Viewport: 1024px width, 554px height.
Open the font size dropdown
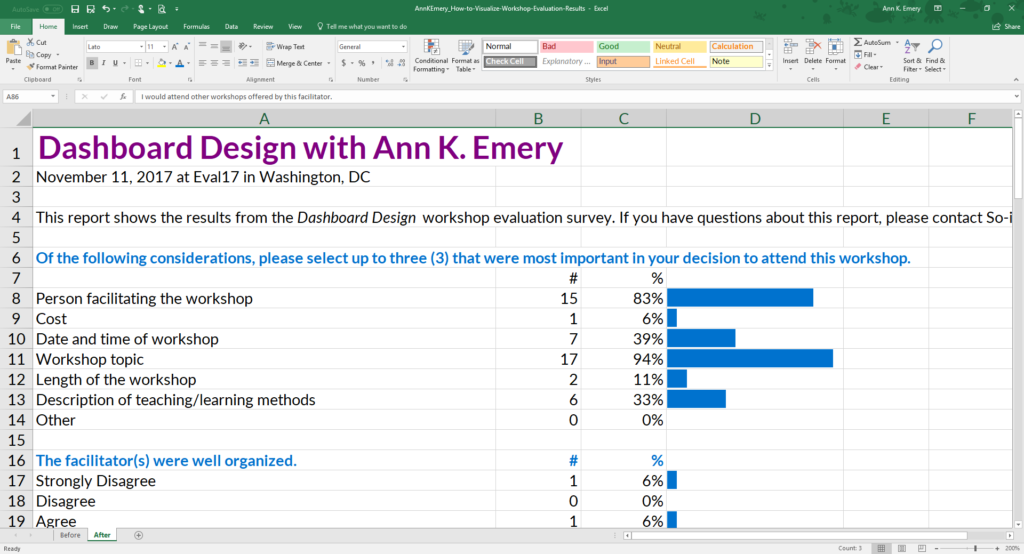tap(165, 47)
